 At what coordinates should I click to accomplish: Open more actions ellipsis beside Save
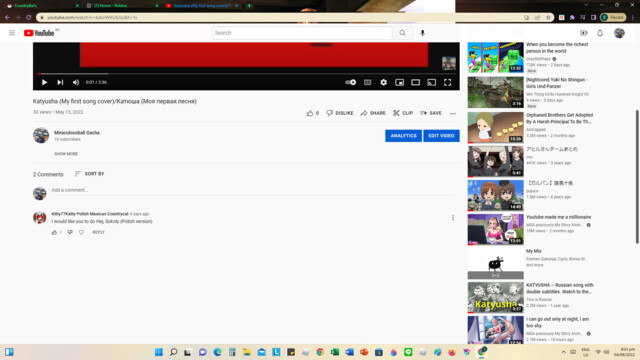pyautogui.click(x=453, y=113)
